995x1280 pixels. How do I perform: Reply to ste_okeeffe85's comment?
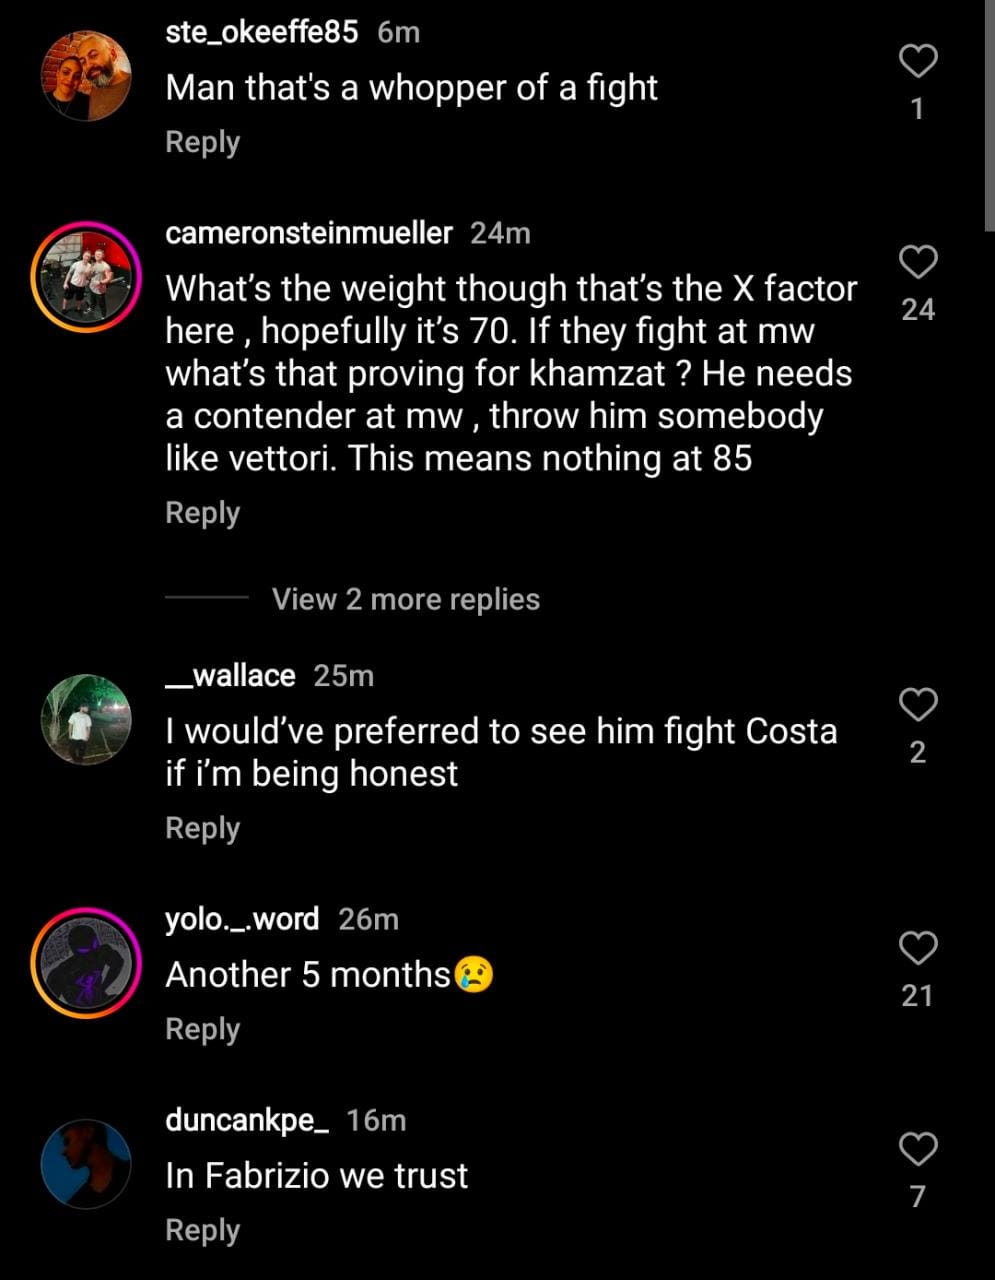tap(202, 142)
